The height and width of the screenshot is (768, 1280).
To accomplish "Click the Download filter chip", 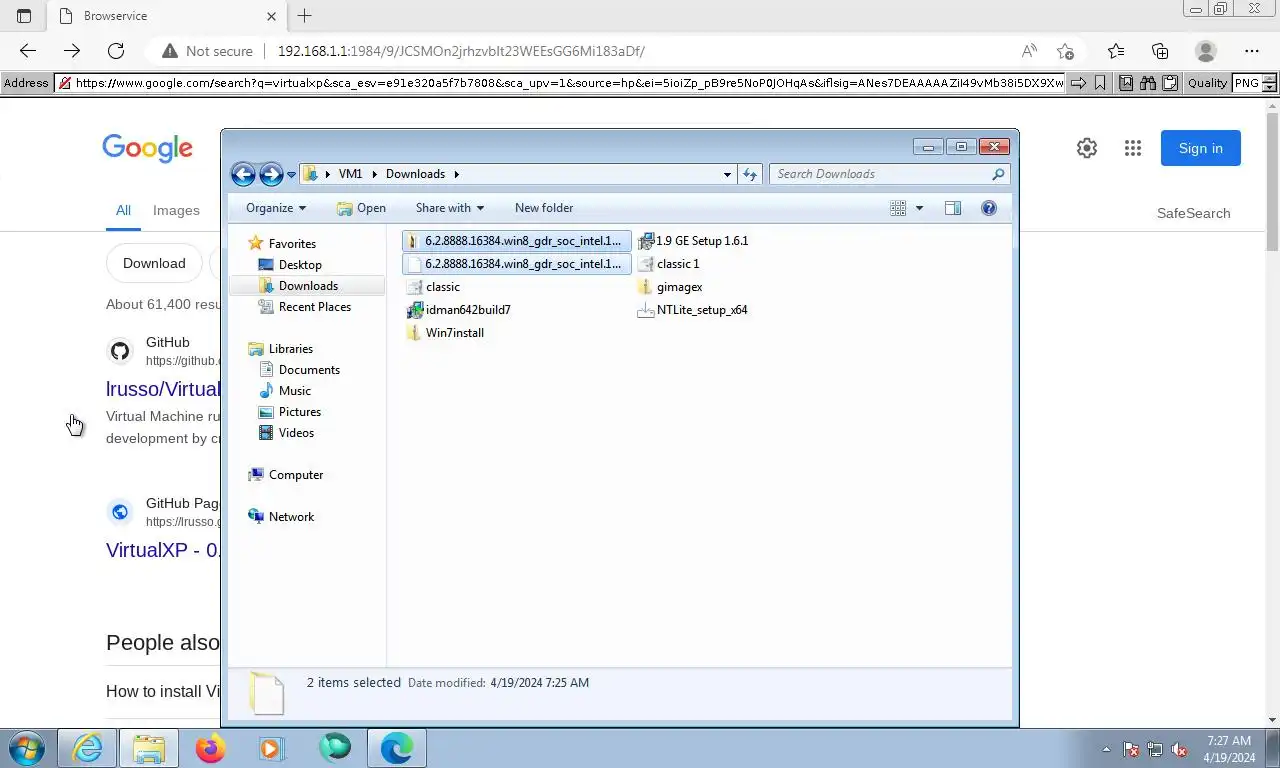I will [154, 263].
